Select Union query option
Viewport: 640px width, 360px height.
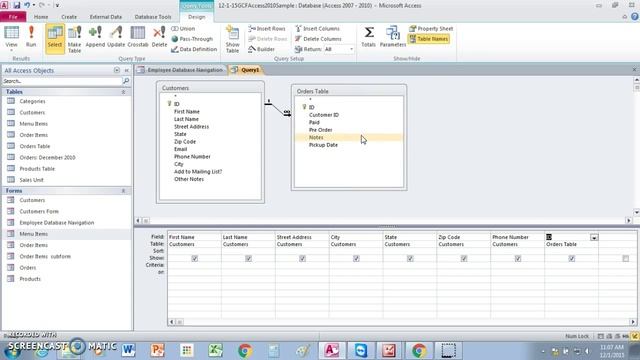pyautogui.click(x=183, y=29)
